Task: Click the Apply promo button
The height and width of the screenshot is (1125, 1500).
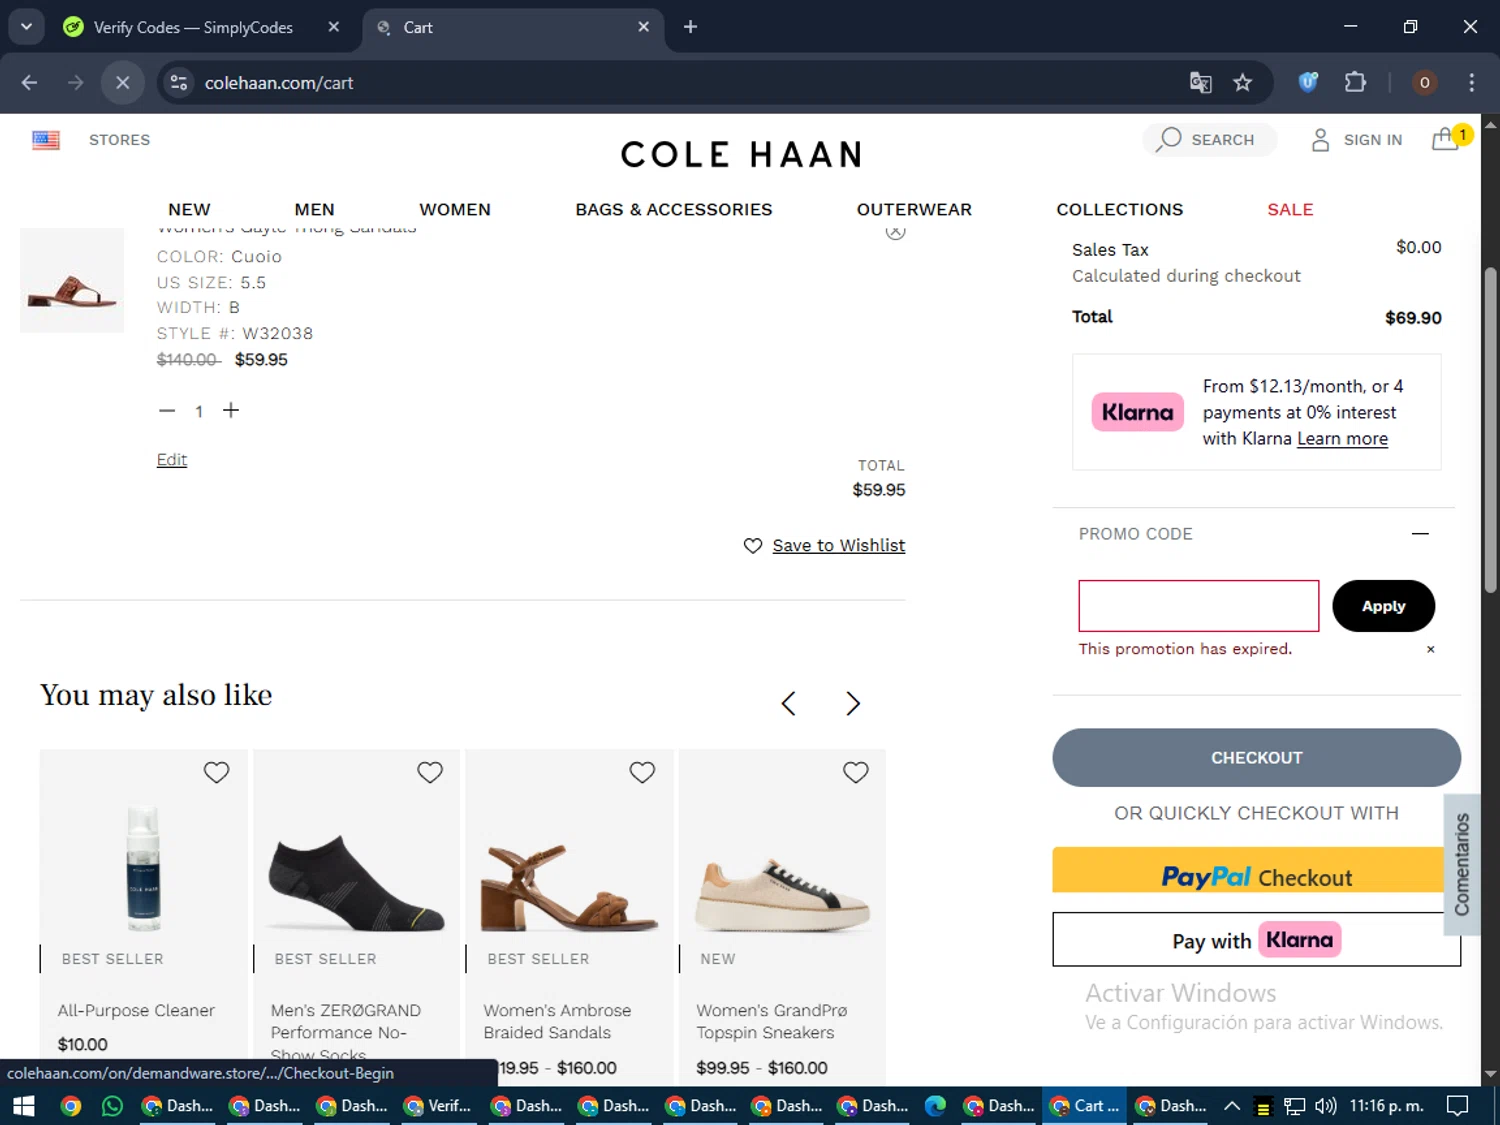Action: pyautogui.click(x=1383, y=606)
